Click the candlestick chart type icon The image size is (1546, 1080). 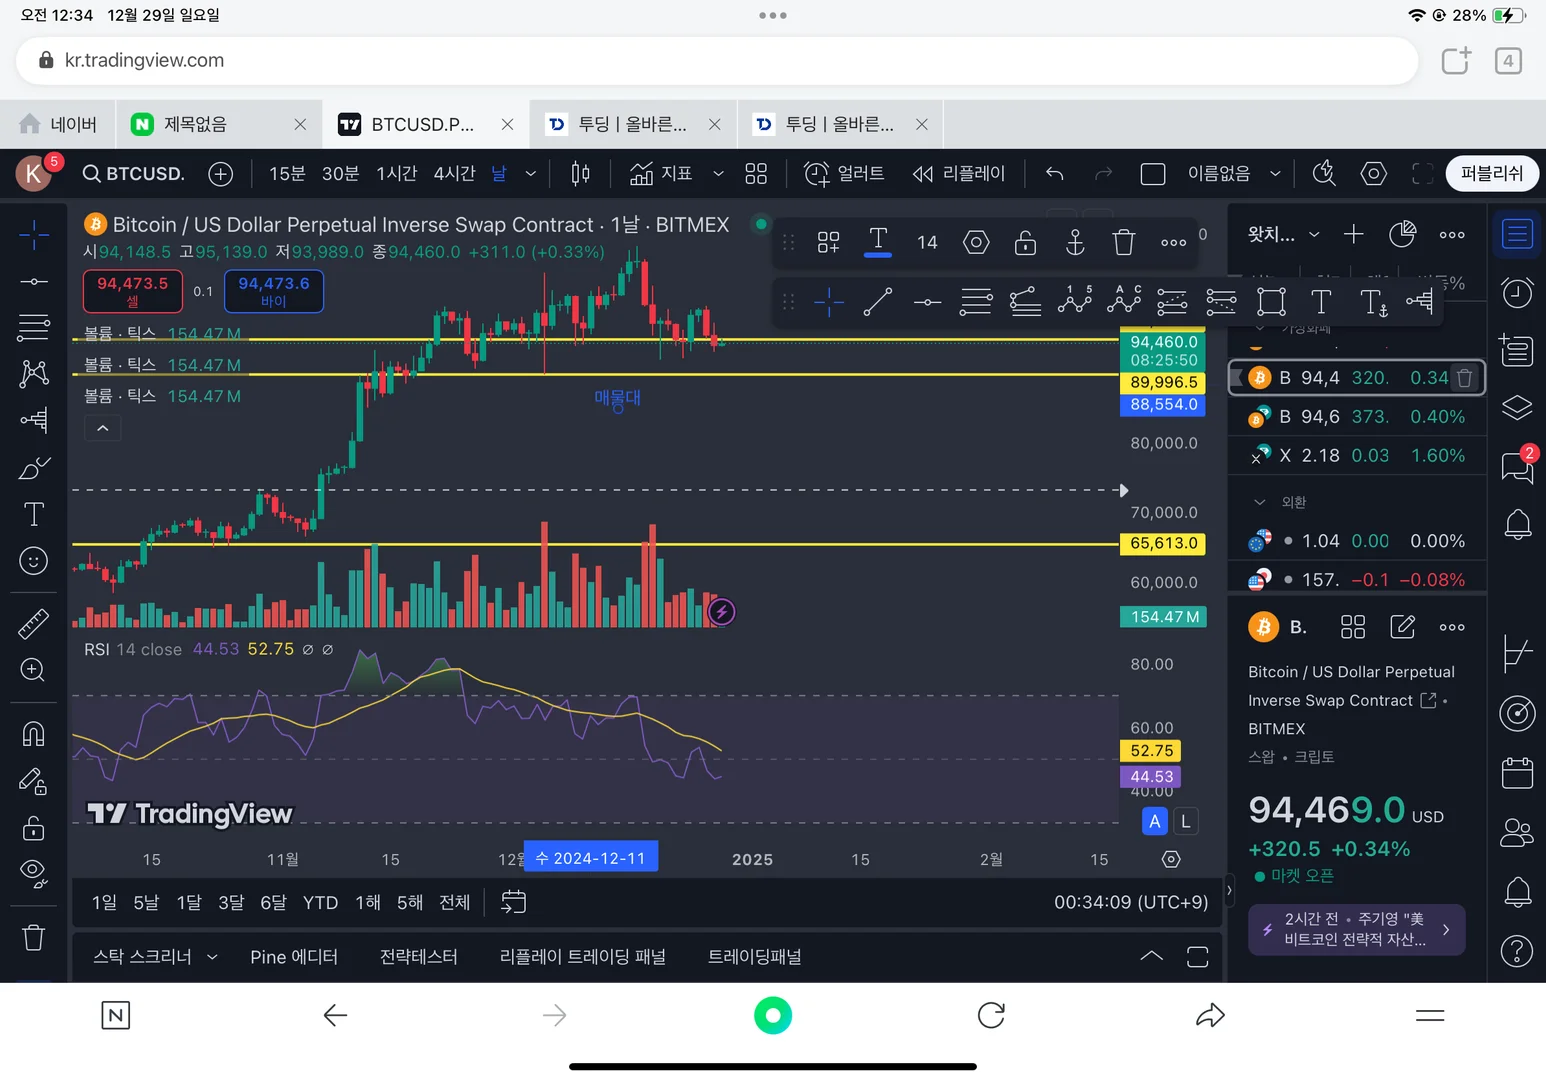pyautogui.click(x=580, y=174)
